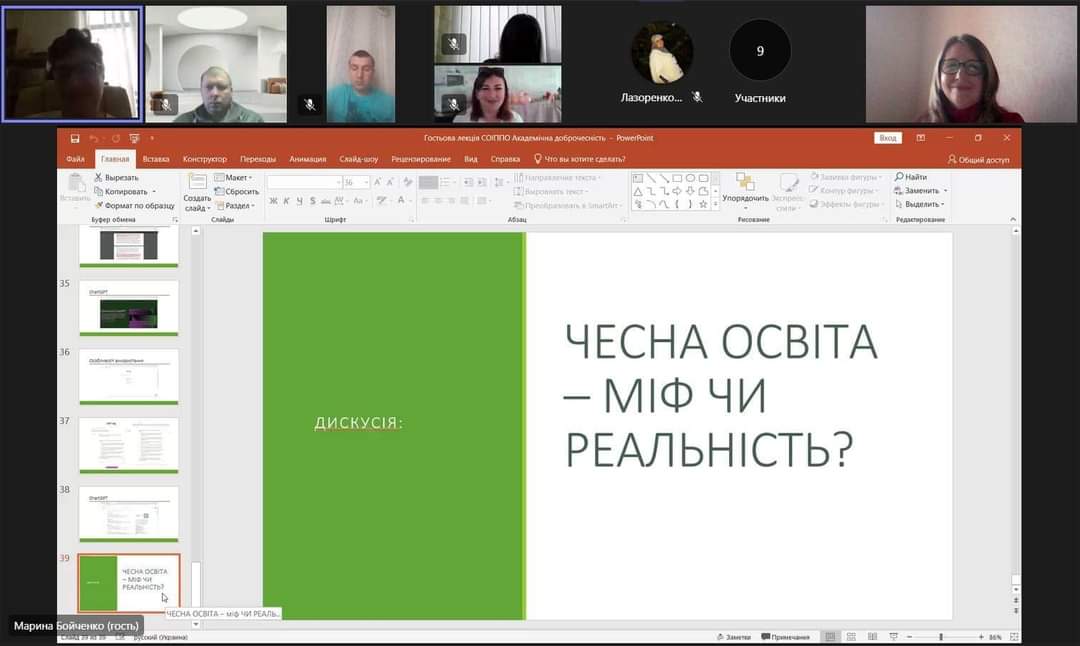Expand Раздел section dropdown

(x=235, y=205)
